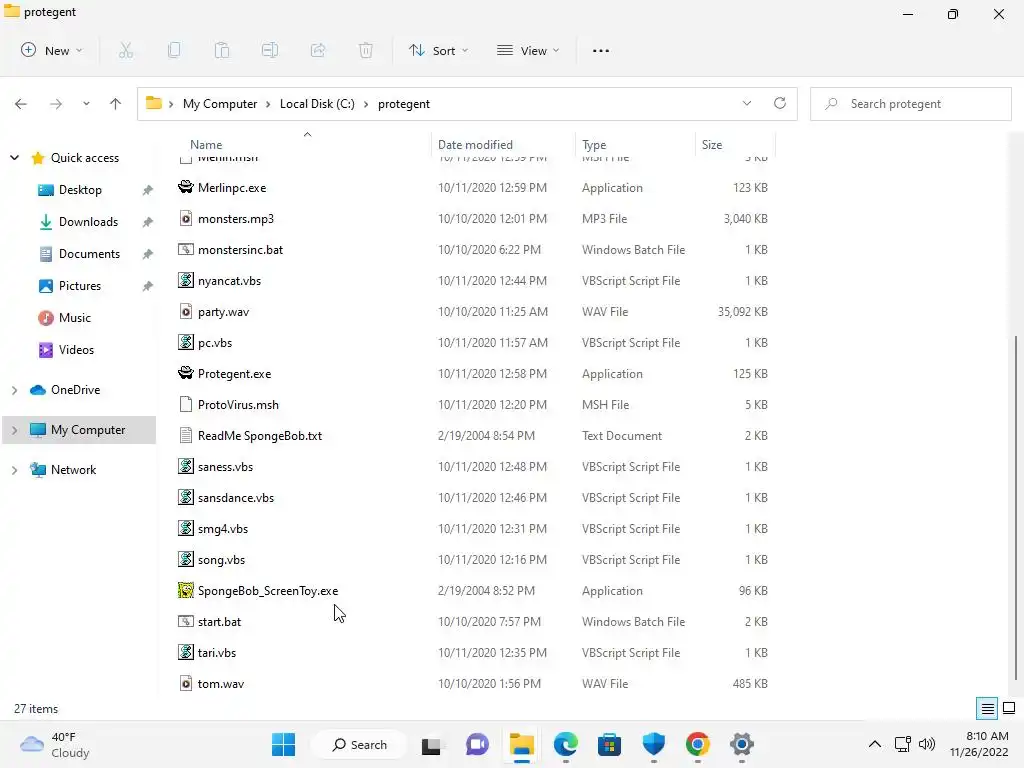Viewport: 1024px width, 768px height.
Task: Select the nyancat.vbs script icon
Action: coord(185,281)
